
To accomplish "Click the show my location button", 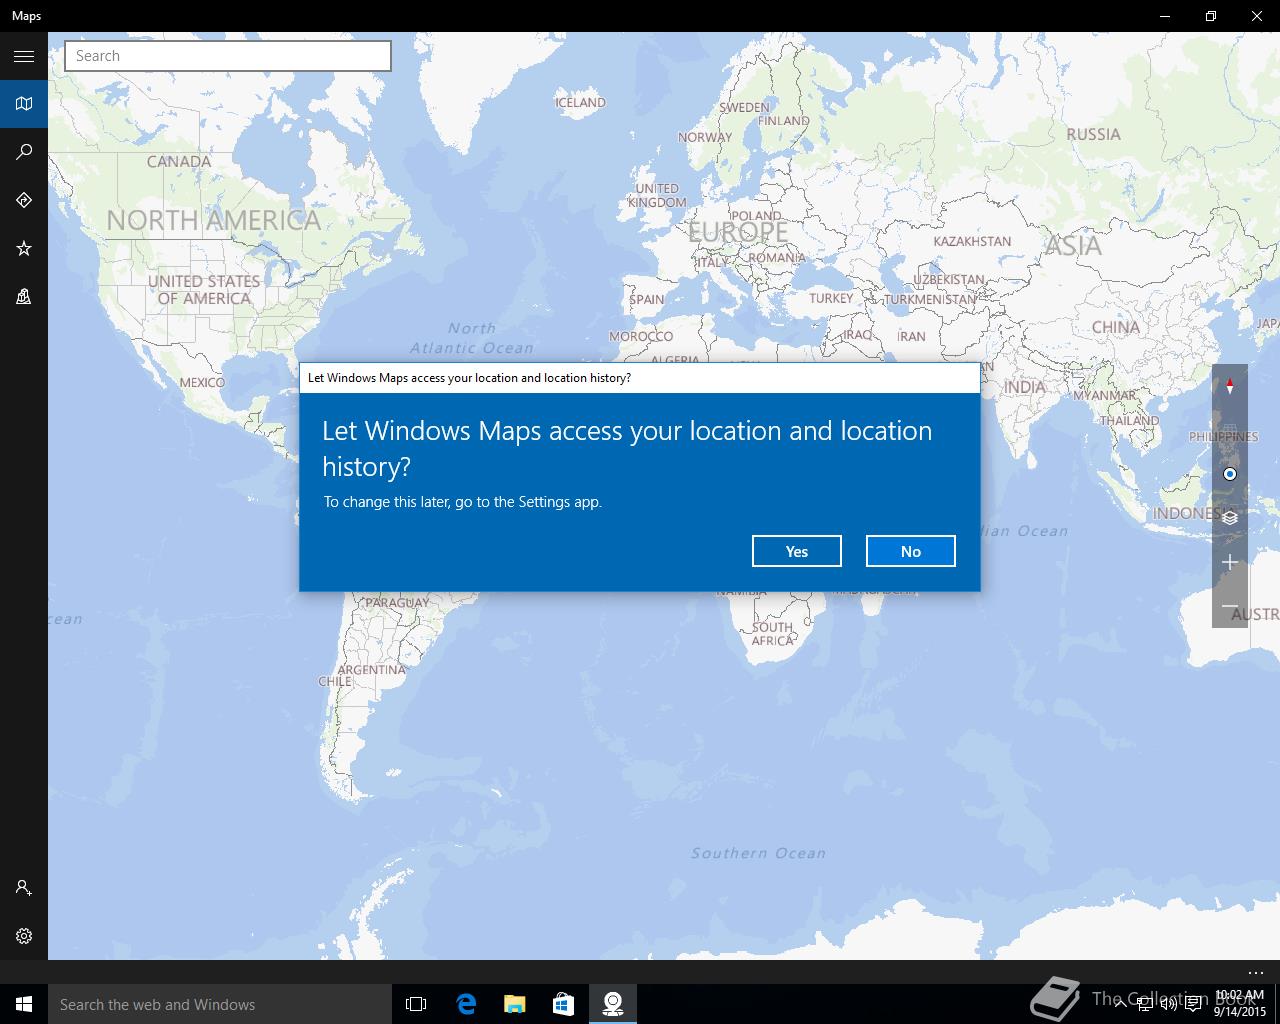I will click(1230, 474).
